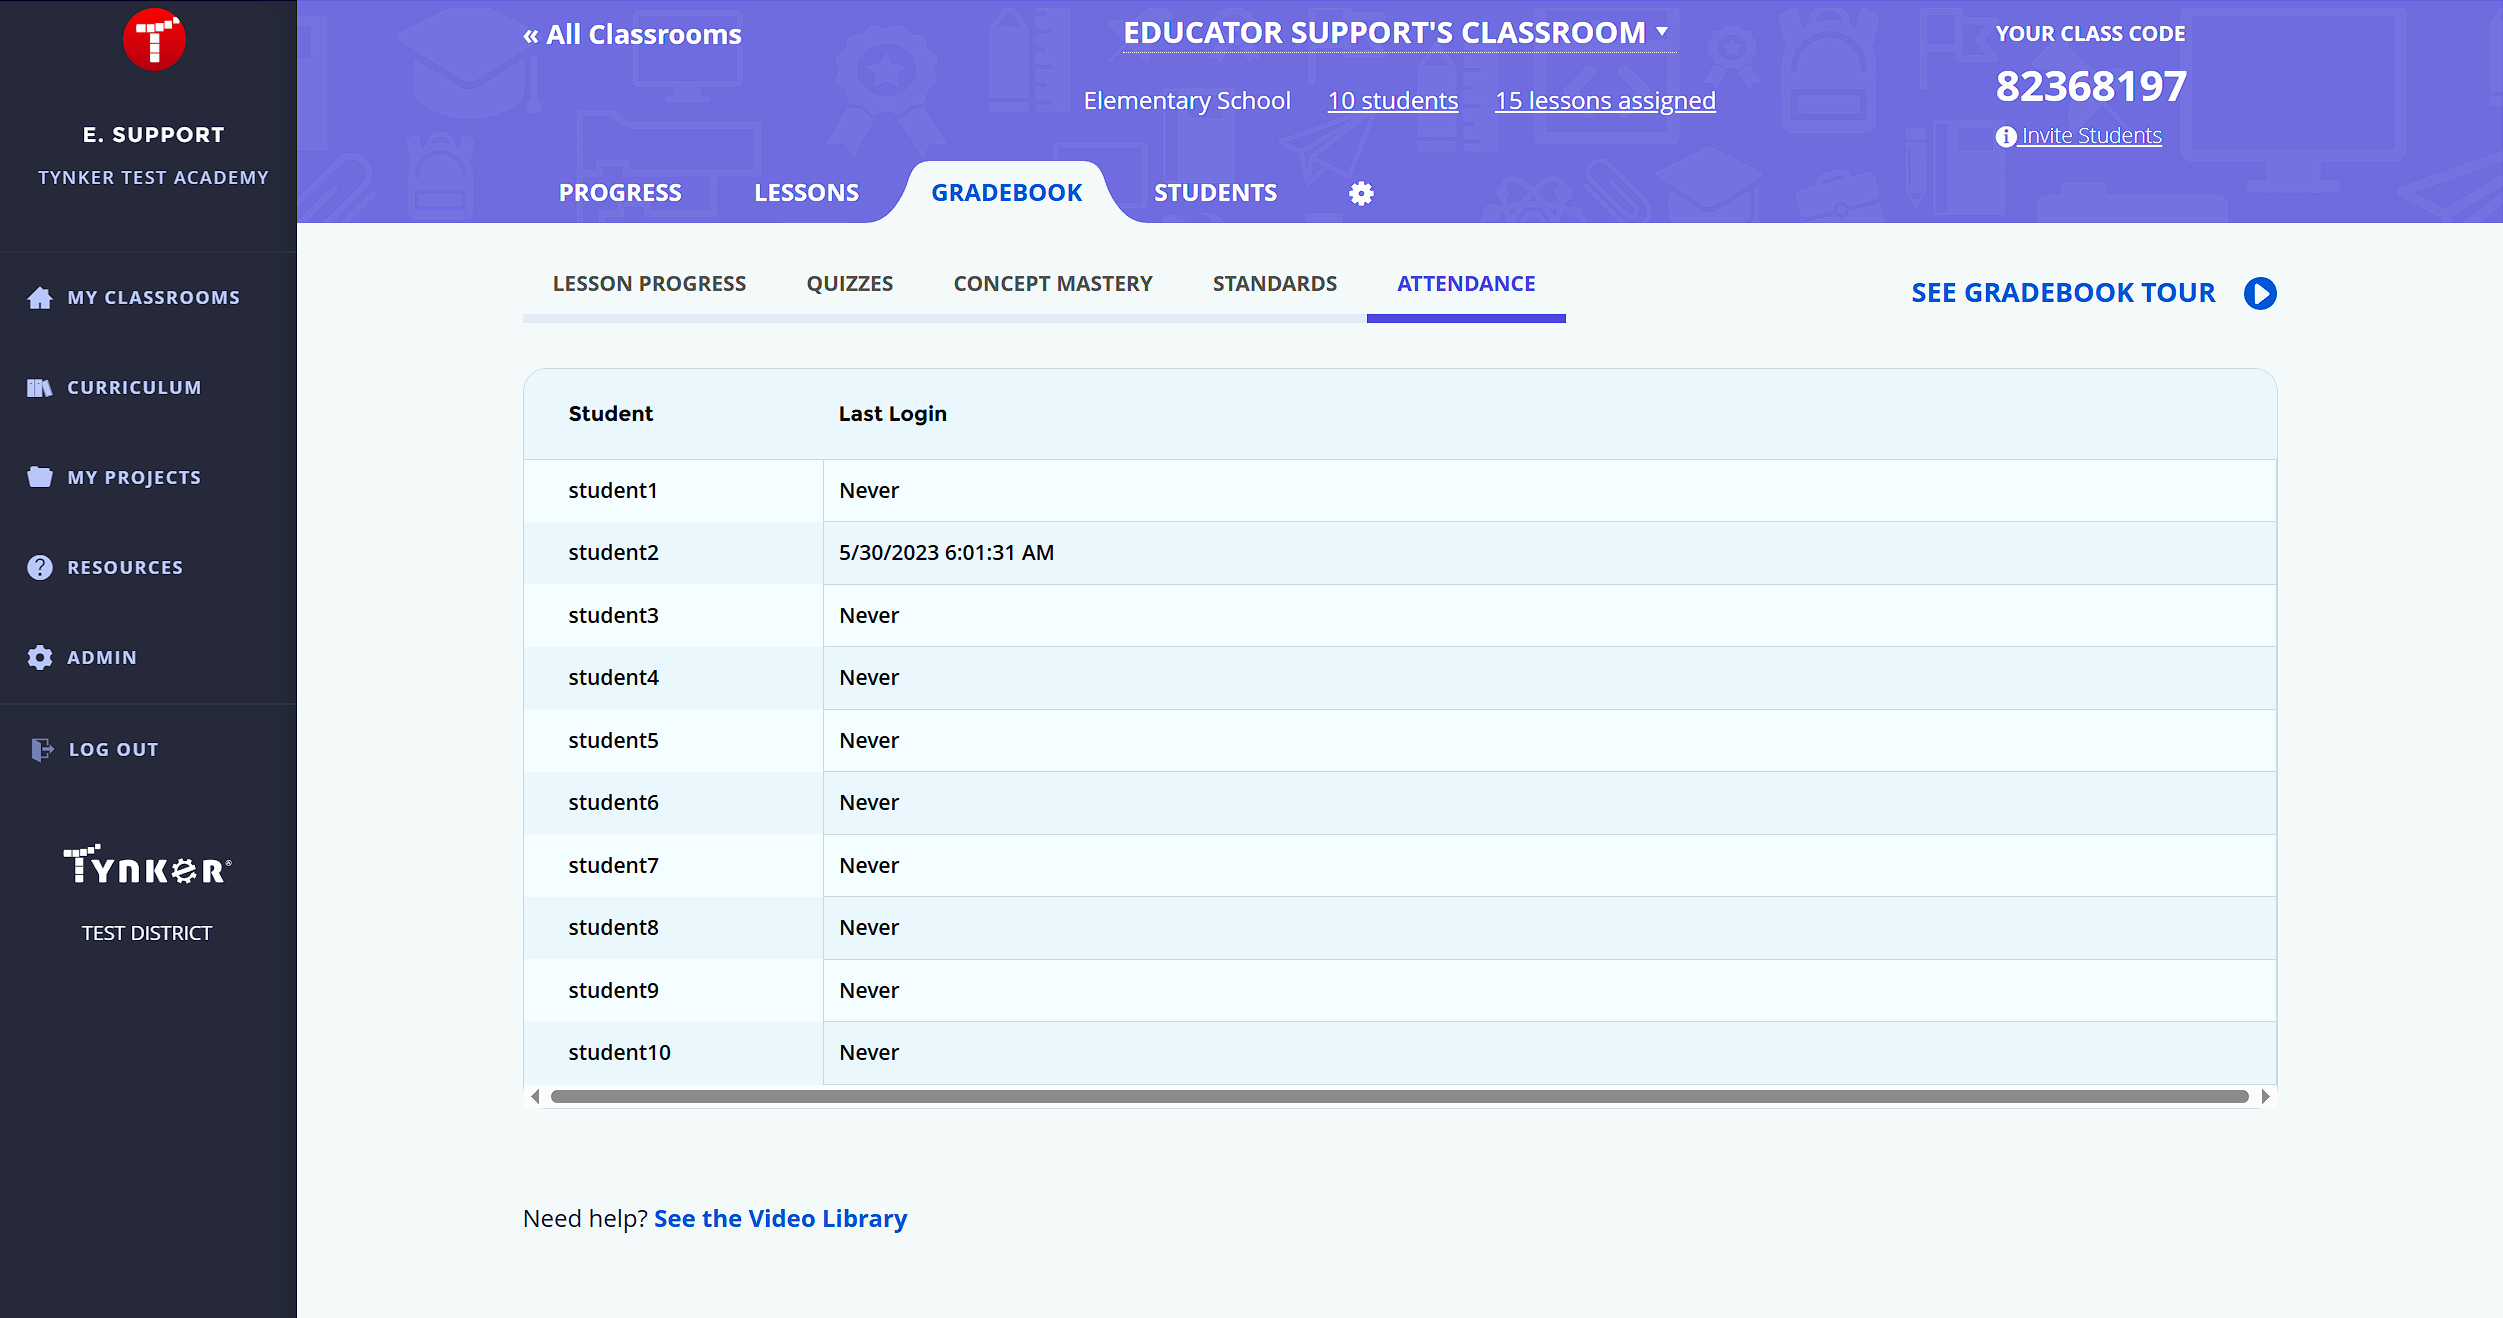
Task: Click the Last Login column header
Action: click(892, 414)
